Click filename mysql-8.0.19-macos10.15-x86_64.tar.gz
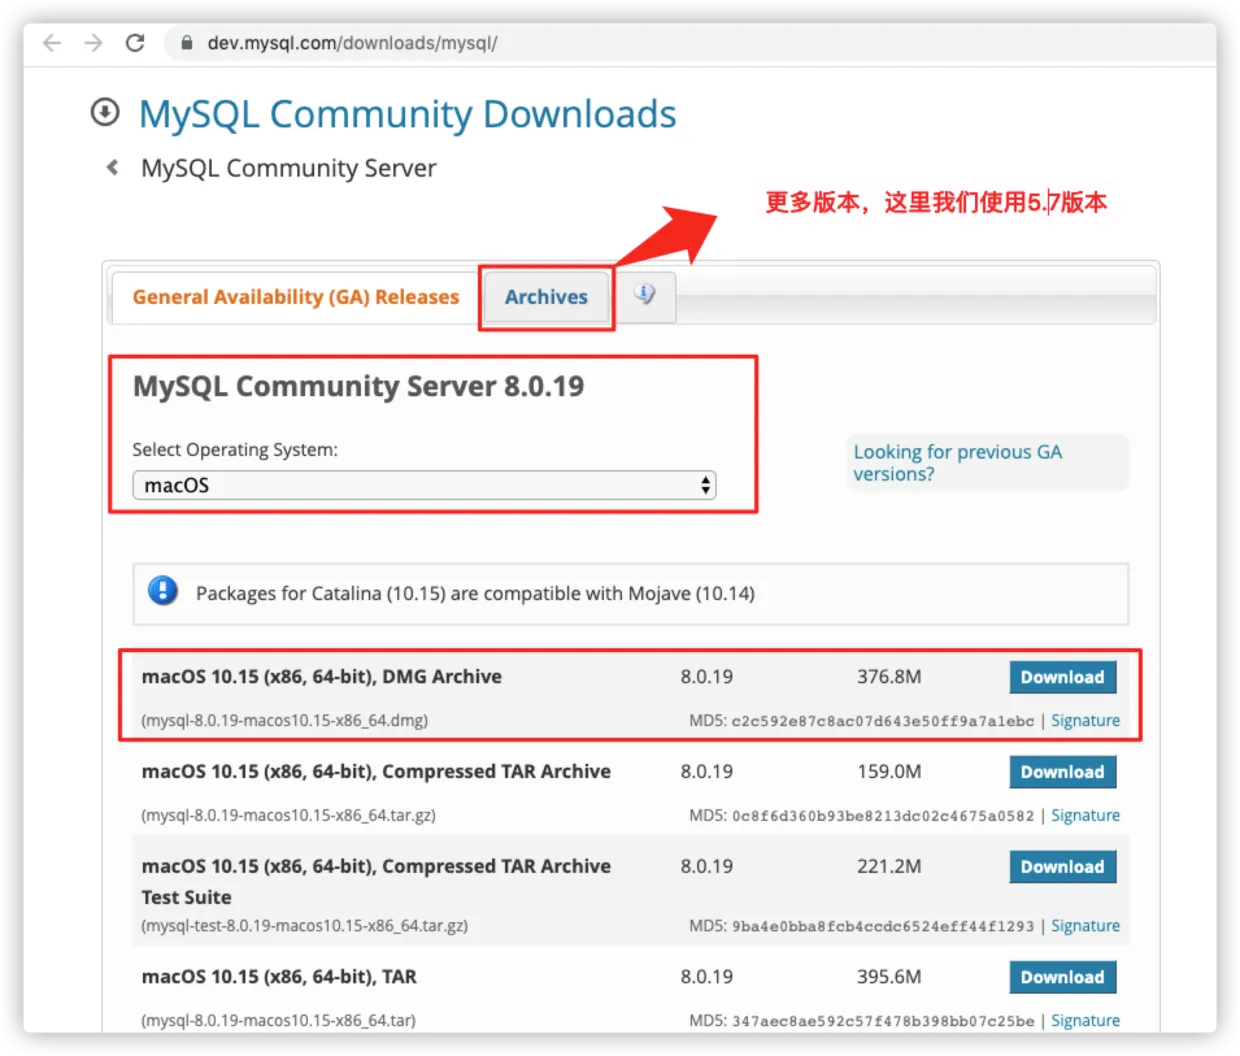 pyautogui.click(x=288, y=815)
